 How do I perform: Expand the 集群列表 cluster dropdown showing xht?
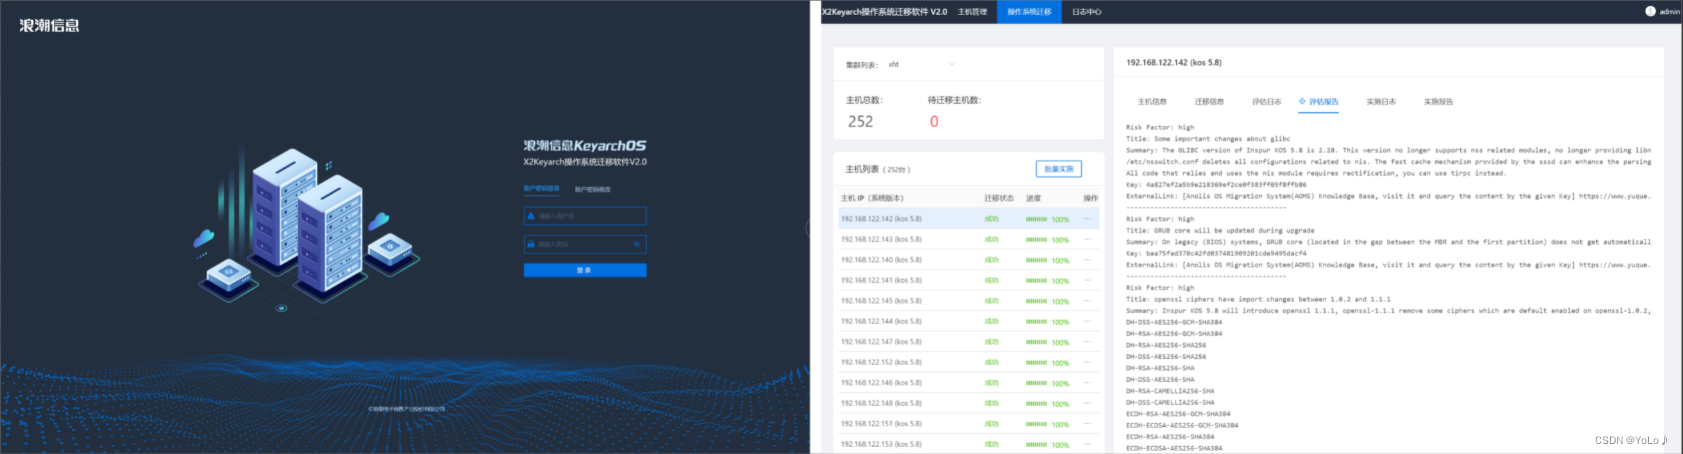920,65
